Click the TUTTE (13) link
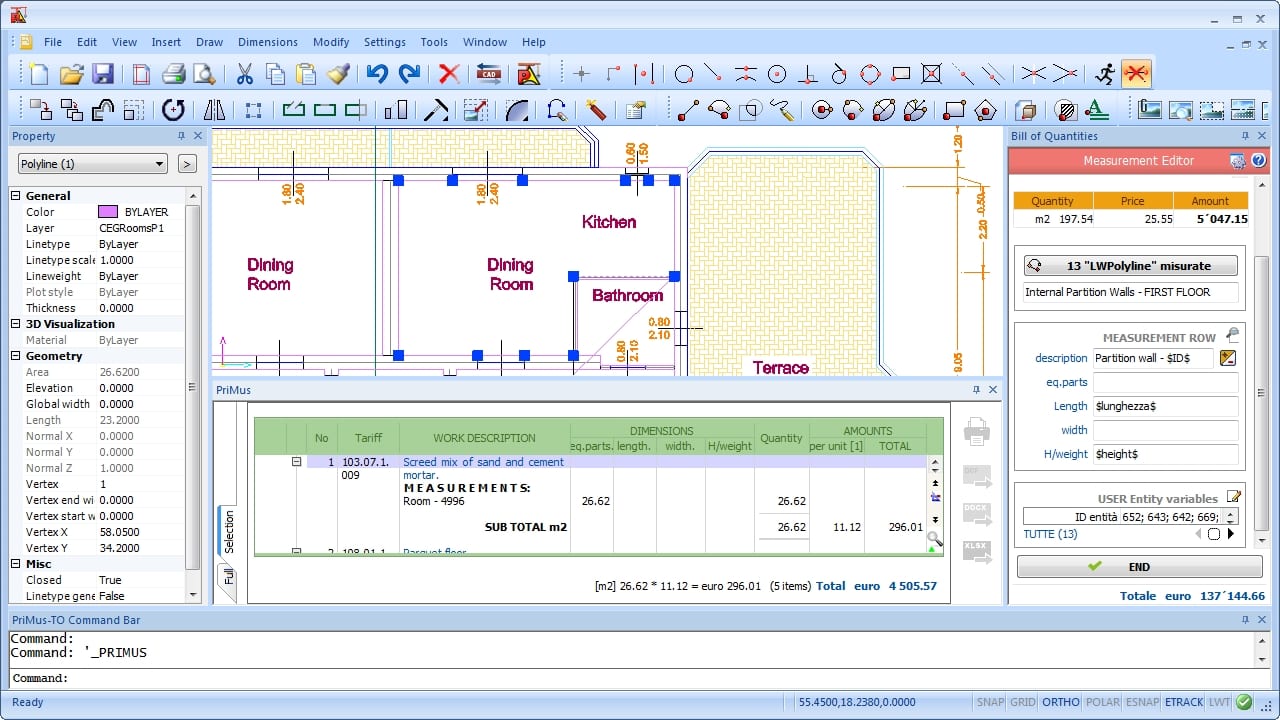1280x720 pixels. click(x=1050, y=534)
